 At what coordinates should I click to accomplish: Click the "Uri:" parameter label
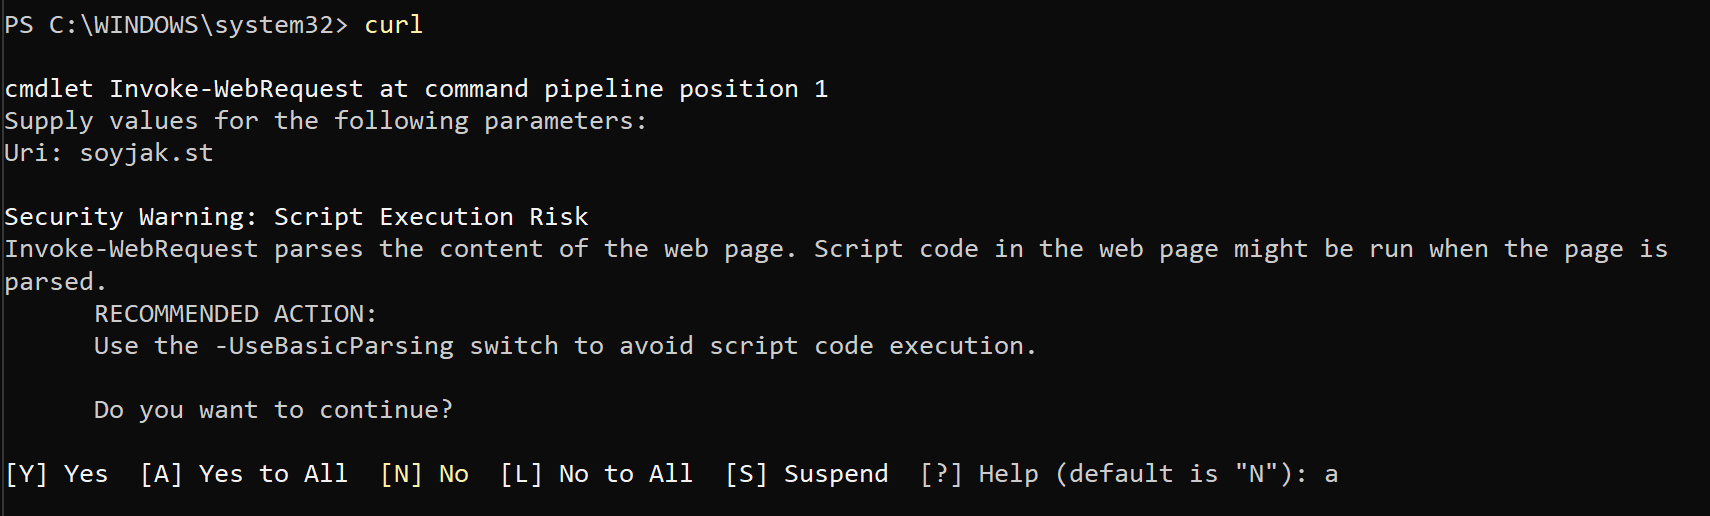(x=33, y=153)
